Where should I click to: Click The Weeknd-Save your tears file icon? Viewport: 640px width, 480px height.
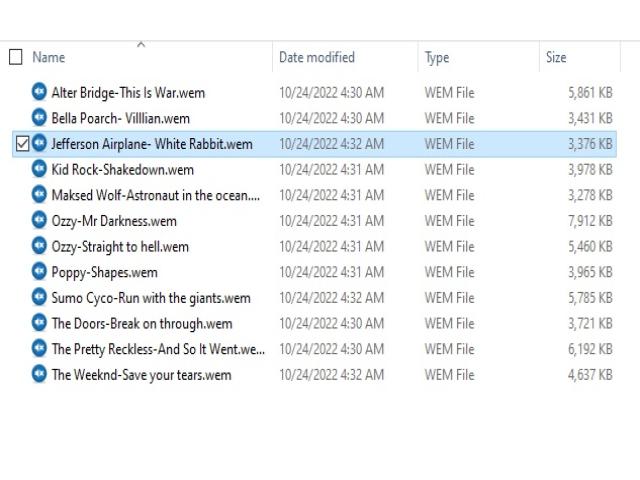39,374
